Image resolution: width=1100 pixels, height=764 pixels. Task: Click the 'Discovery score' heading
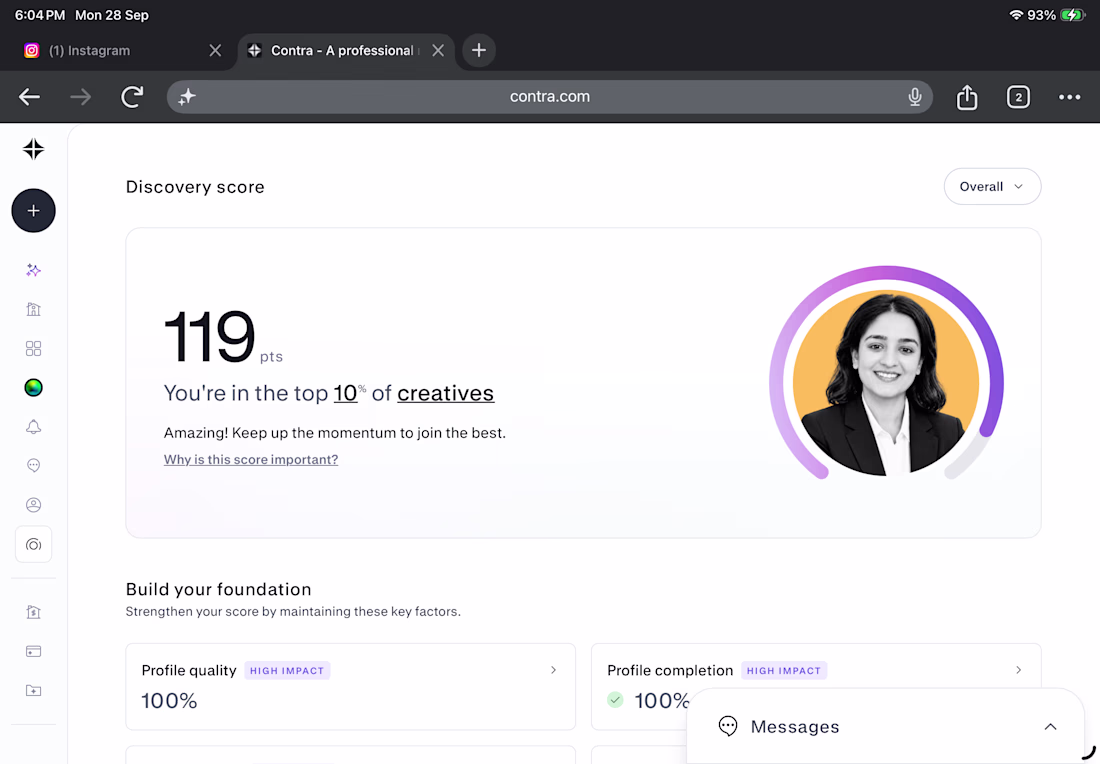[x=195, y=187]
